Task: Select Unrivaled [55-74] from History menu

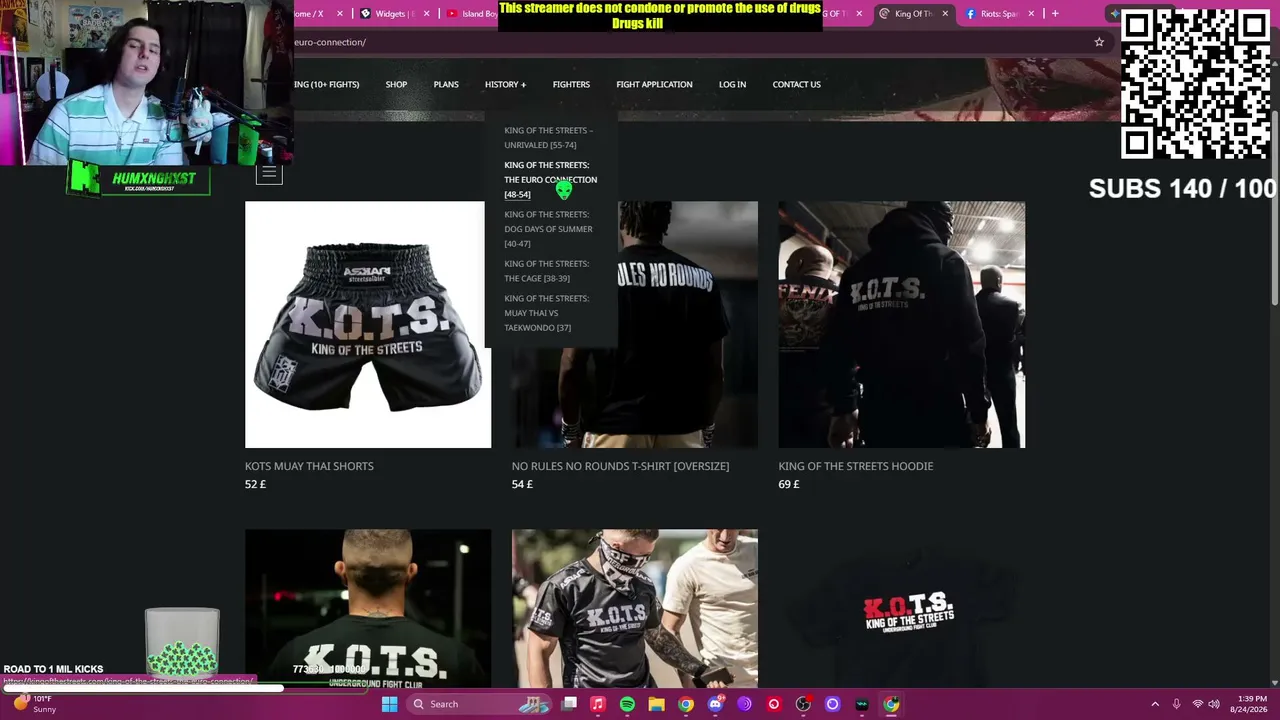Action: (548, 137)
